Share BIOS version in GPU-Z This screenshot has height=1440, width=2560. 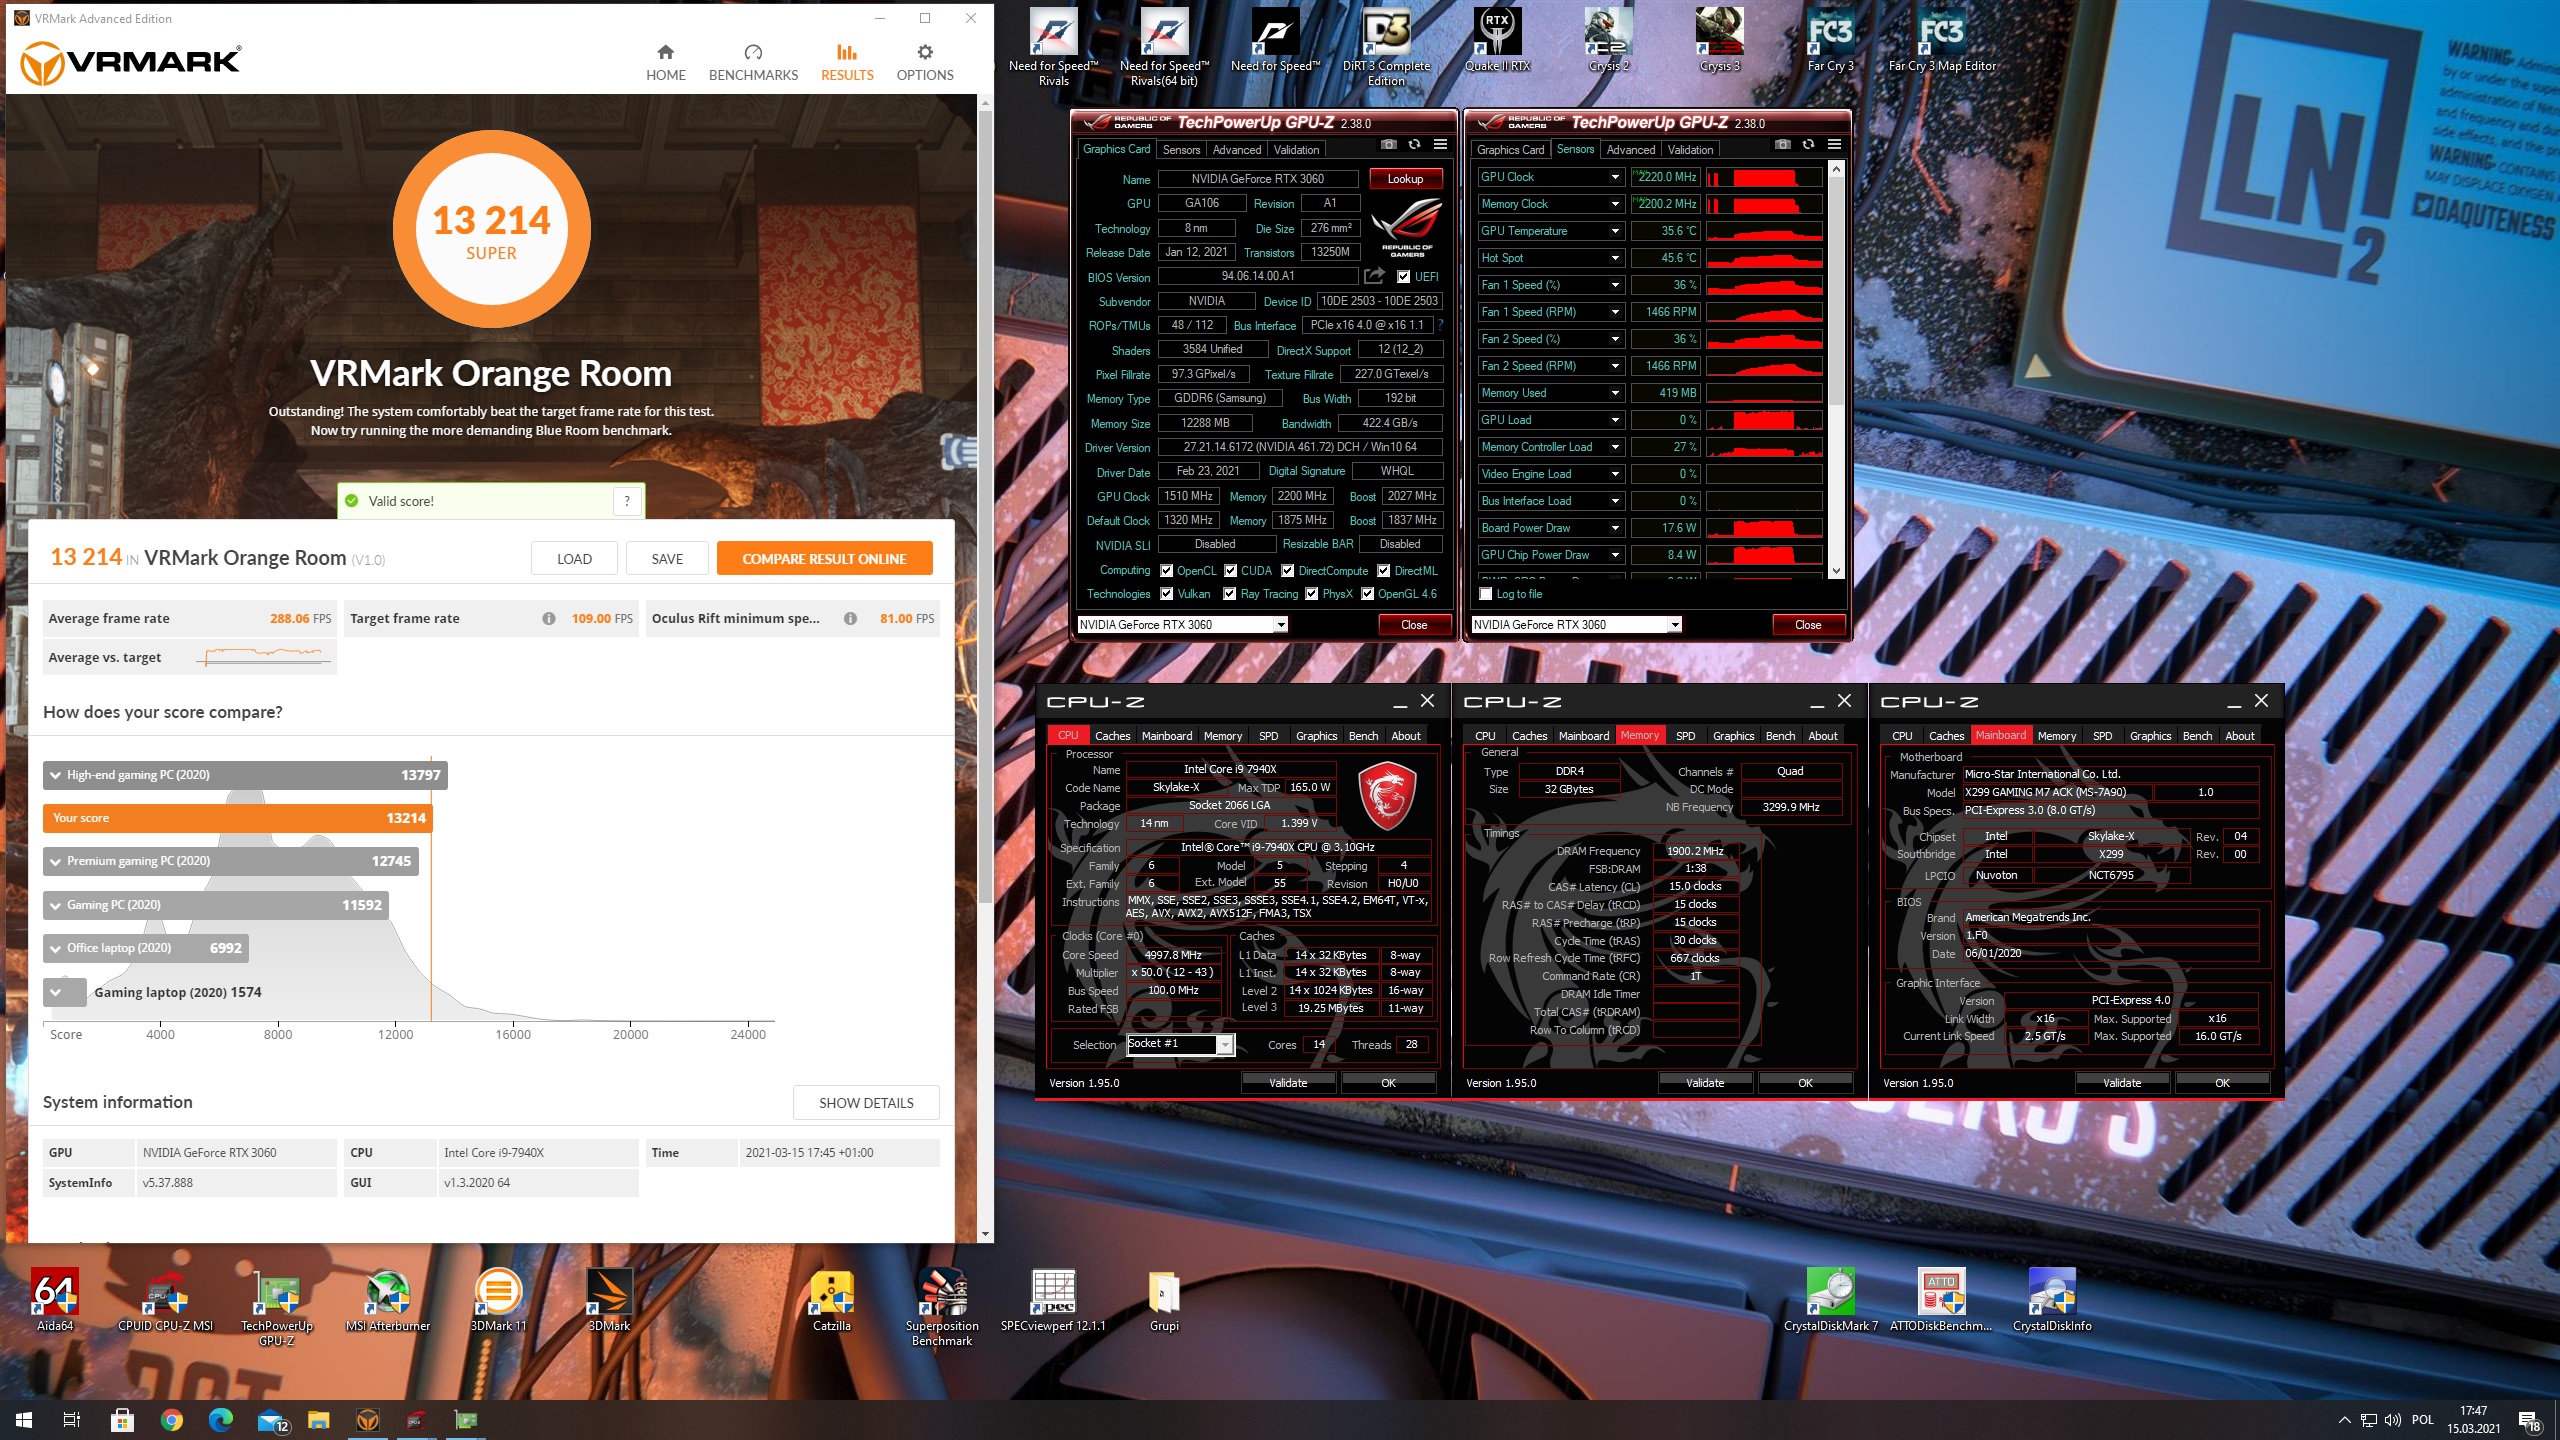click(1375, 276)
